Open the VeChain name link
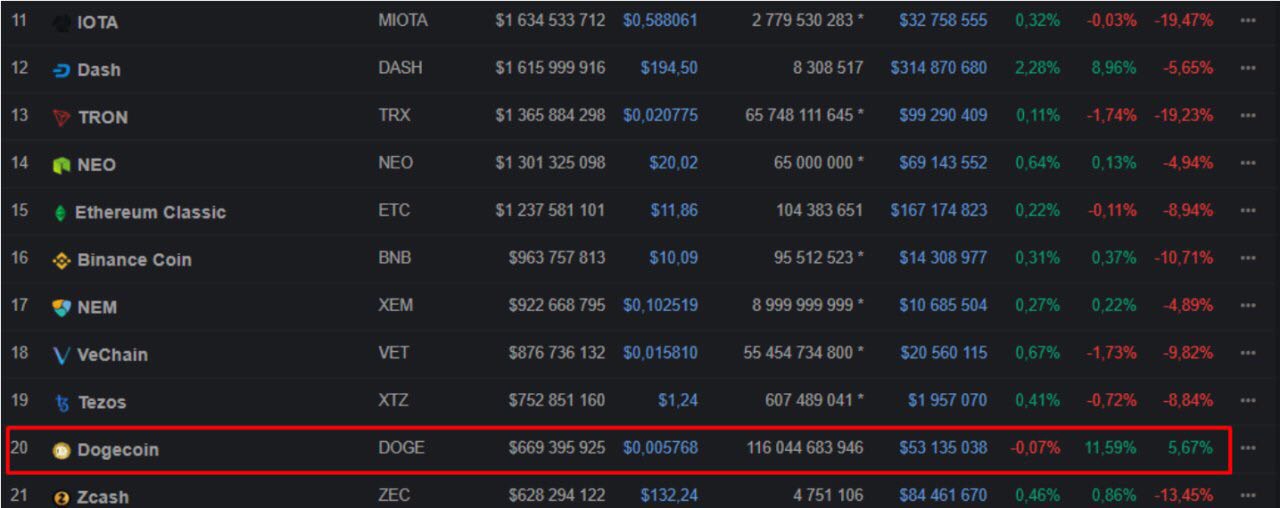The image size is (1280, 508). (x=113, y=355)
